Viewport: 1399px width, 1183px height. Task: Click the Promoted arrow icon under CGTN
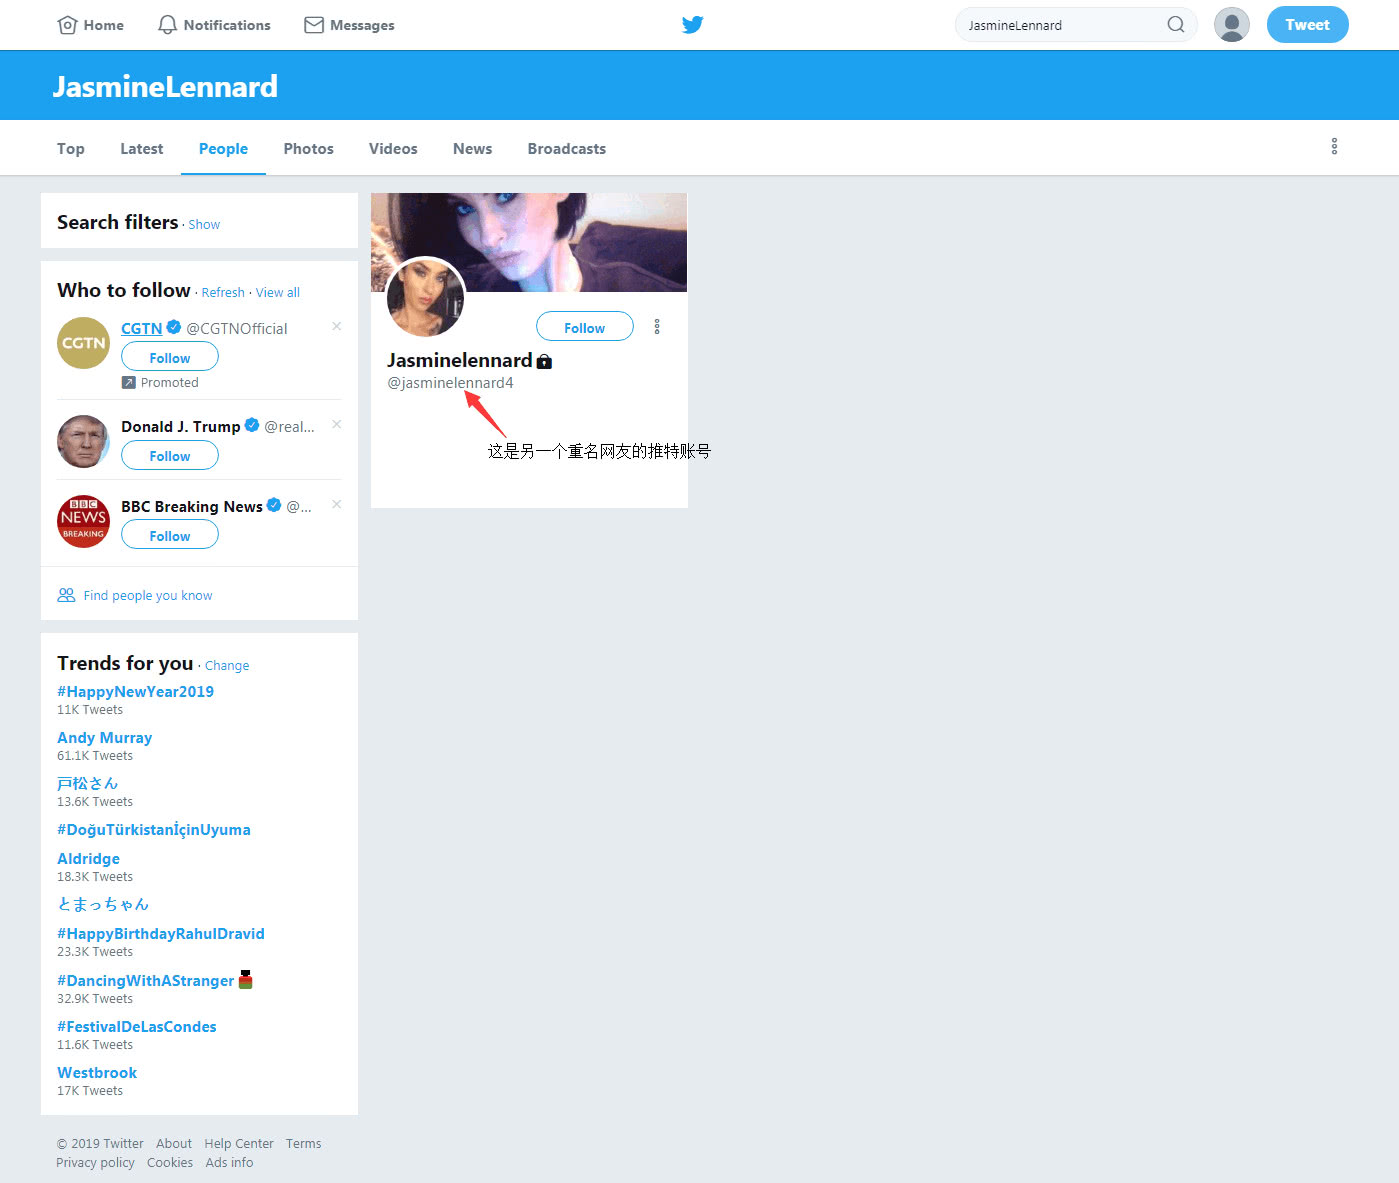pyautogui.click(x=128, y=383)
